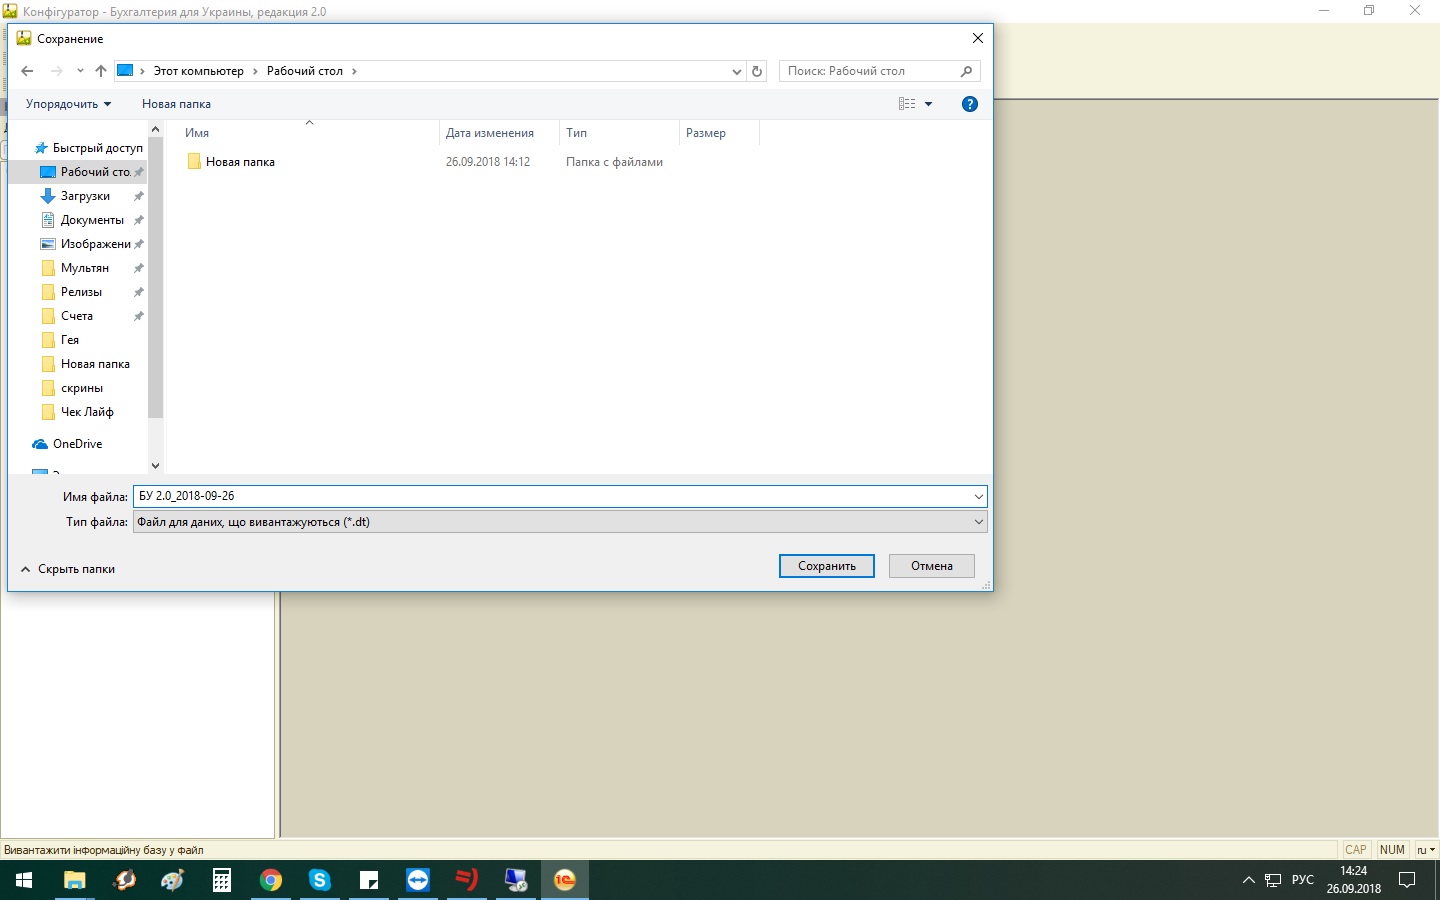Expand the Имя файла dropdown arrow

pyautogui.click(x=978, y=496)
